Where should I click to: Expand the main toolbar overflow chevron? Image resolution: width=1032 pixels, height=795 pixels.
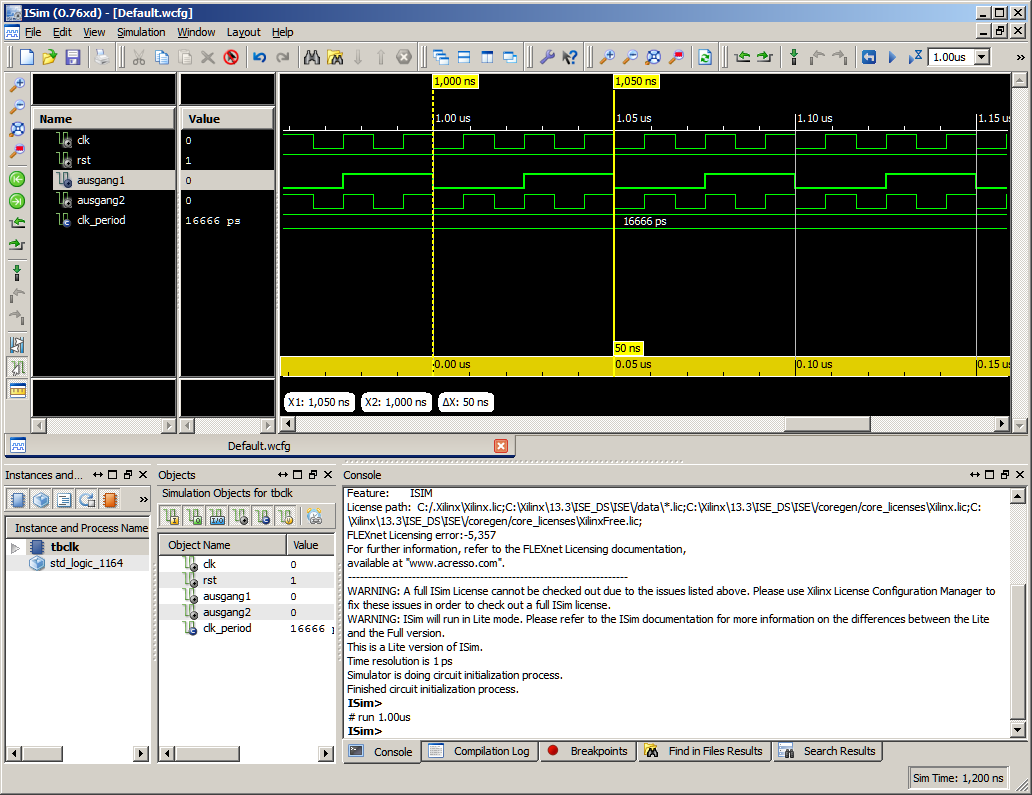point(1020,57)
